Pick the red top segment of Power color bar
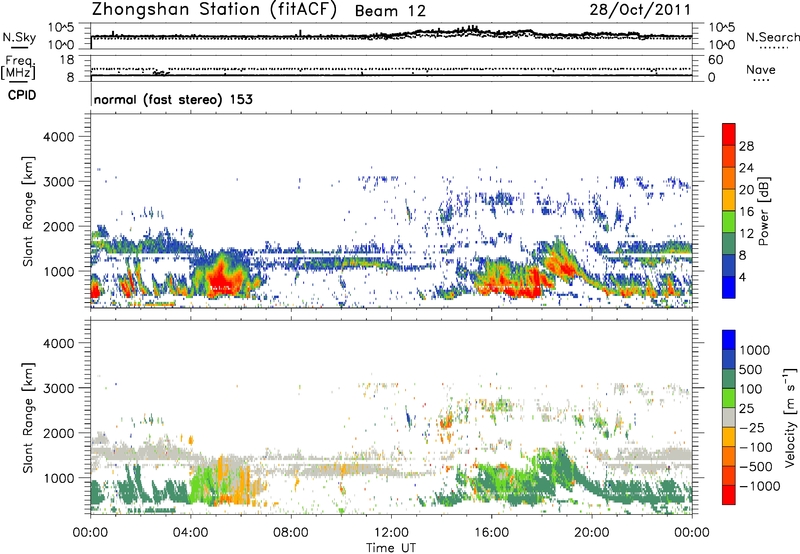The height and width of the screenshot is (554, 800). 729,134
